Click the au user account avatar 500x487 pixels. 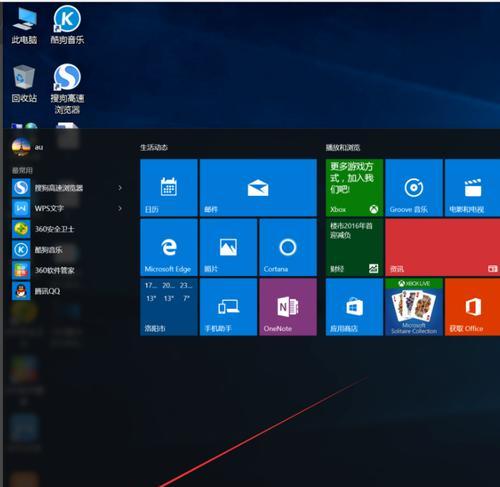(21, 147)
